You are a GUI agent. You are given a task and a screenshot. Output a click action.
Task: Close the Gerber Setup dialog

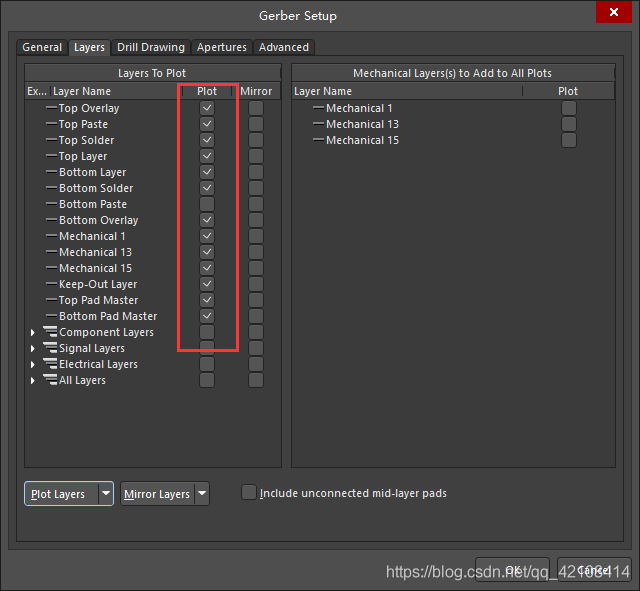point(613,12)
